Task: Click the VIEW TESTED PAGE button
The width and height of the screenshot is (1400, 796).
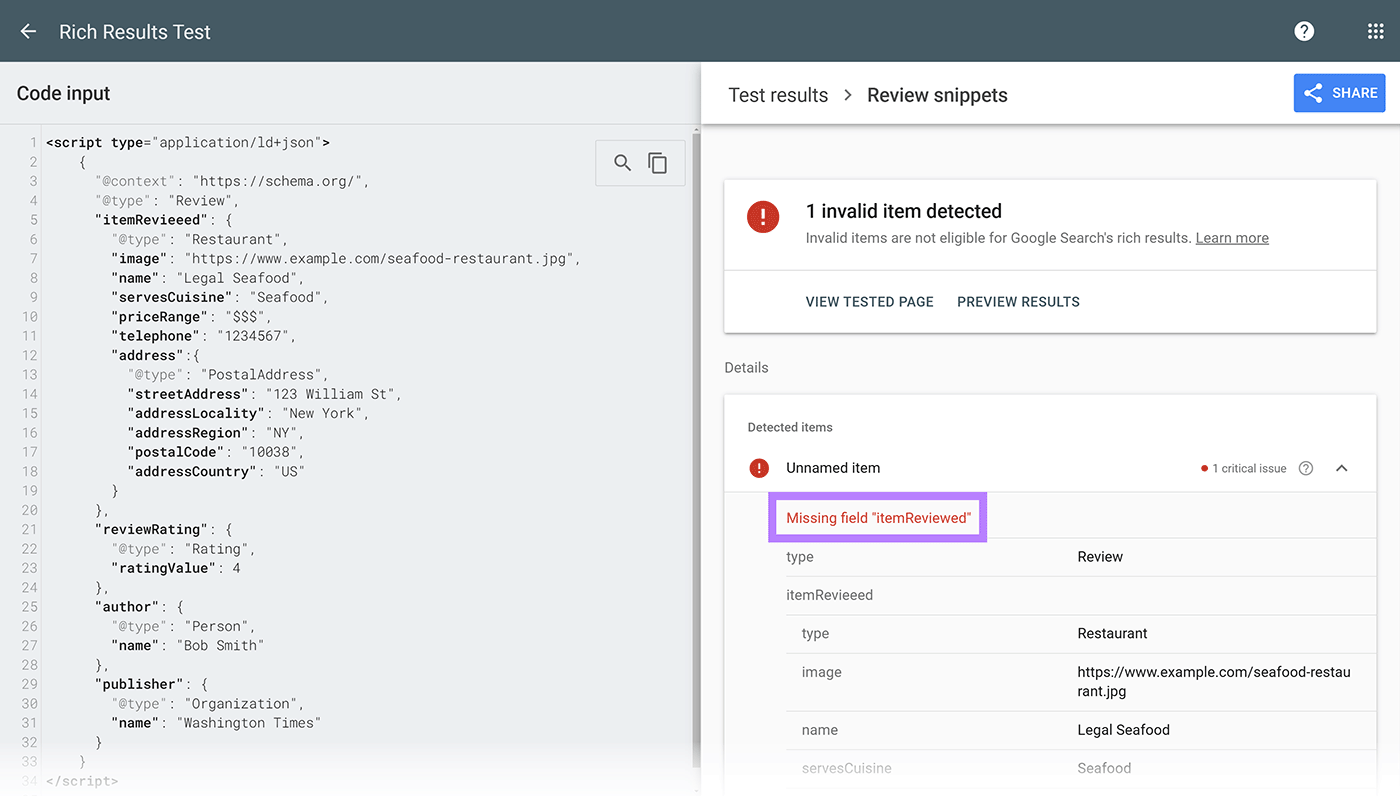Action: [869, 301]
